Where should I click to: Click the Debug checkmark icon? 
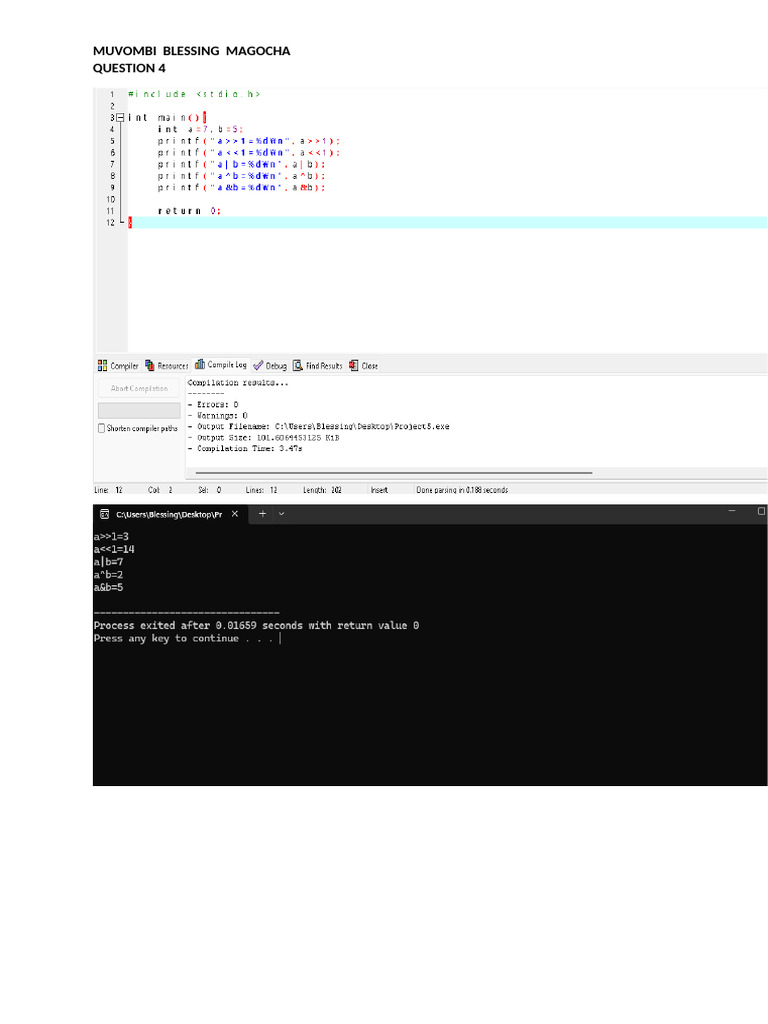pyautogui.click(x=258, y=366)
